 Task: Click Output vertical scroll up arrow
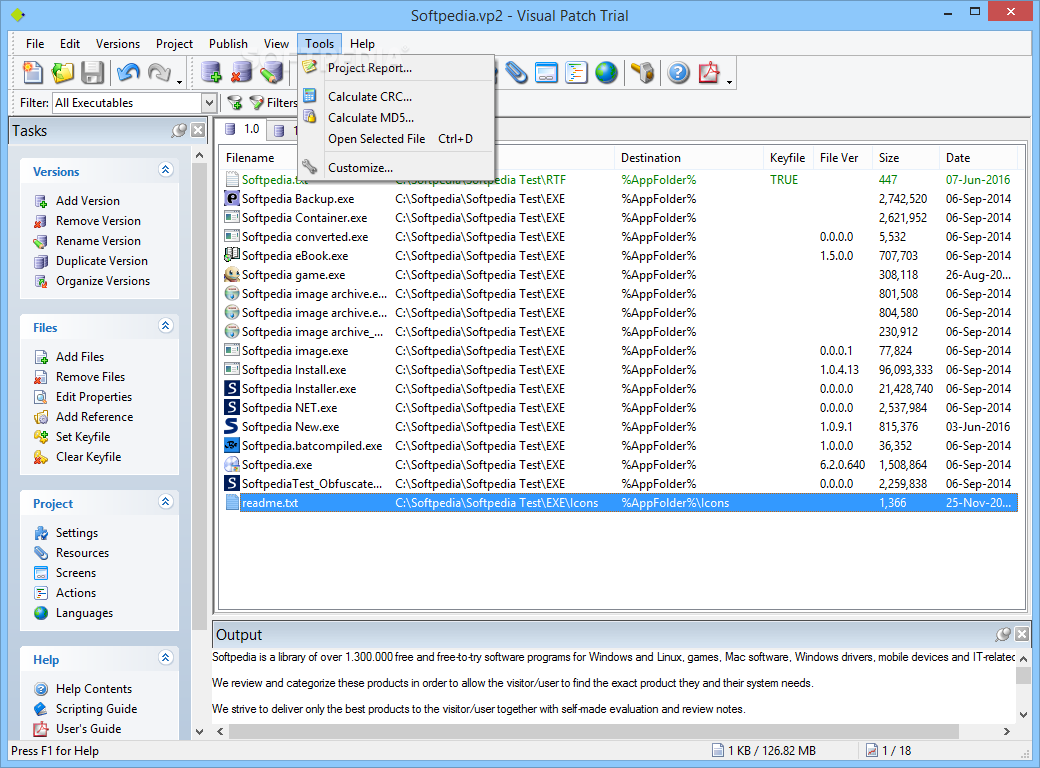1023,659
